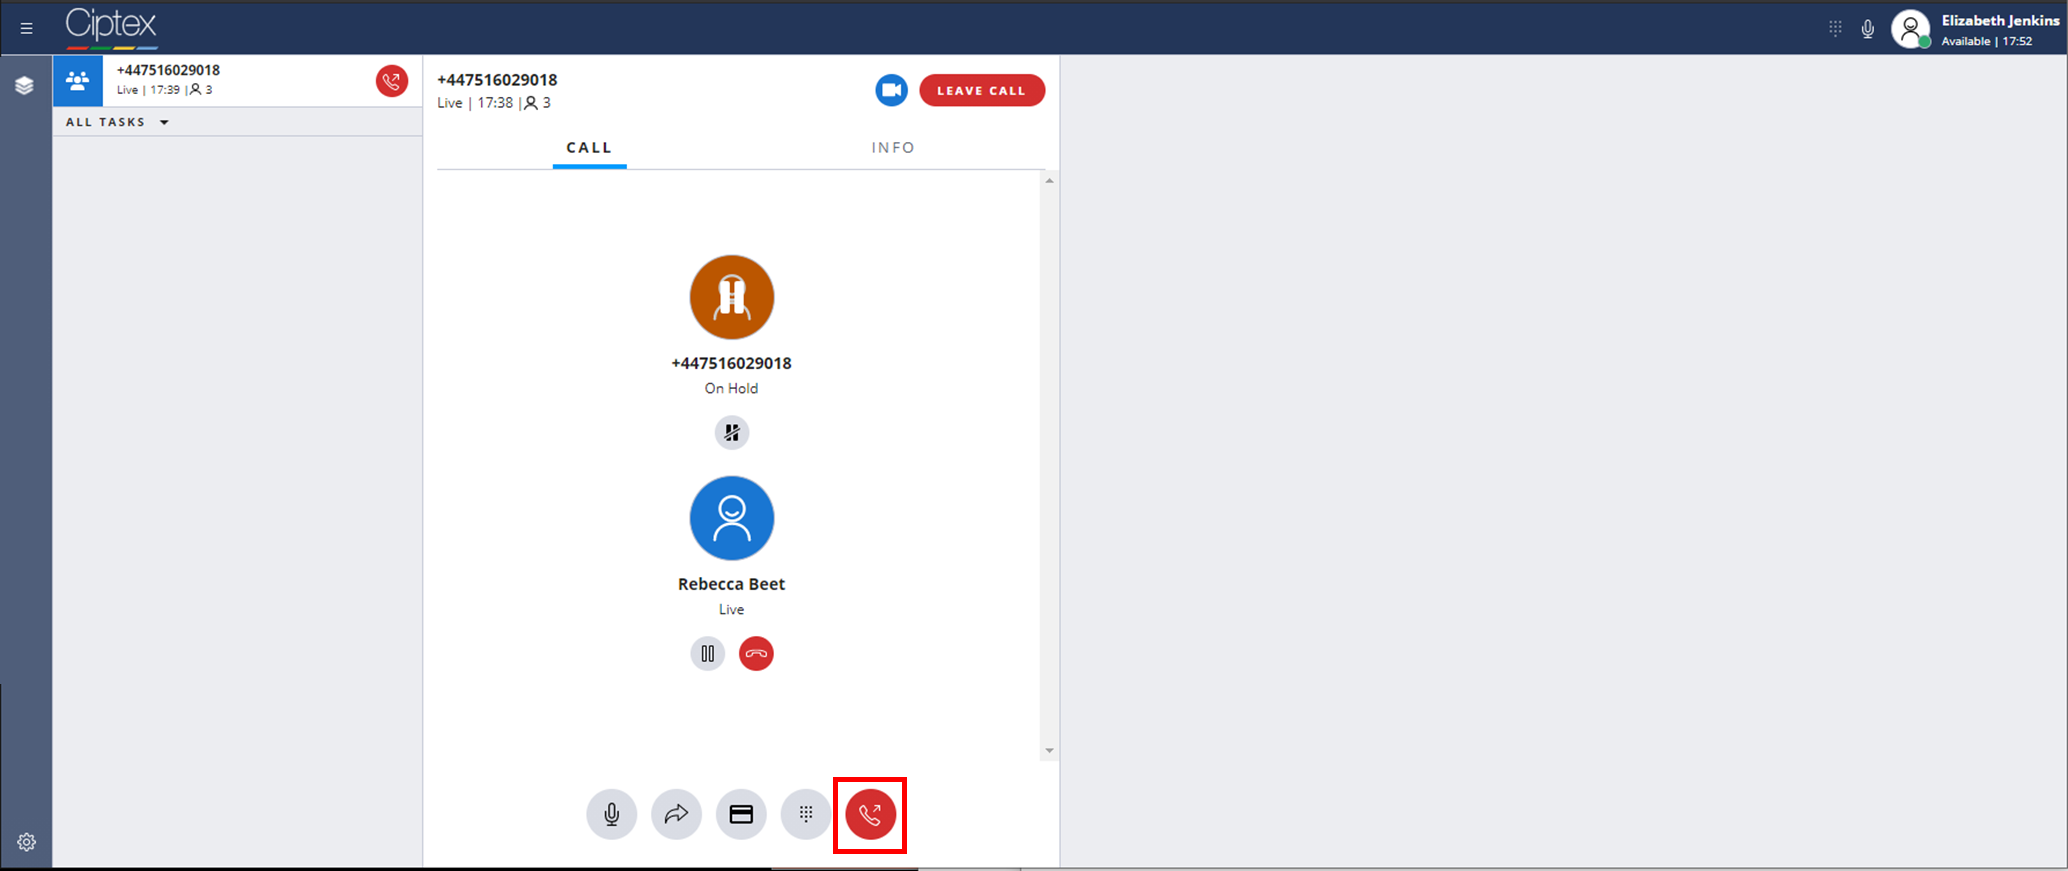Mute microphone in call controls
2068x871 pixels.
[x=611, y=814]
